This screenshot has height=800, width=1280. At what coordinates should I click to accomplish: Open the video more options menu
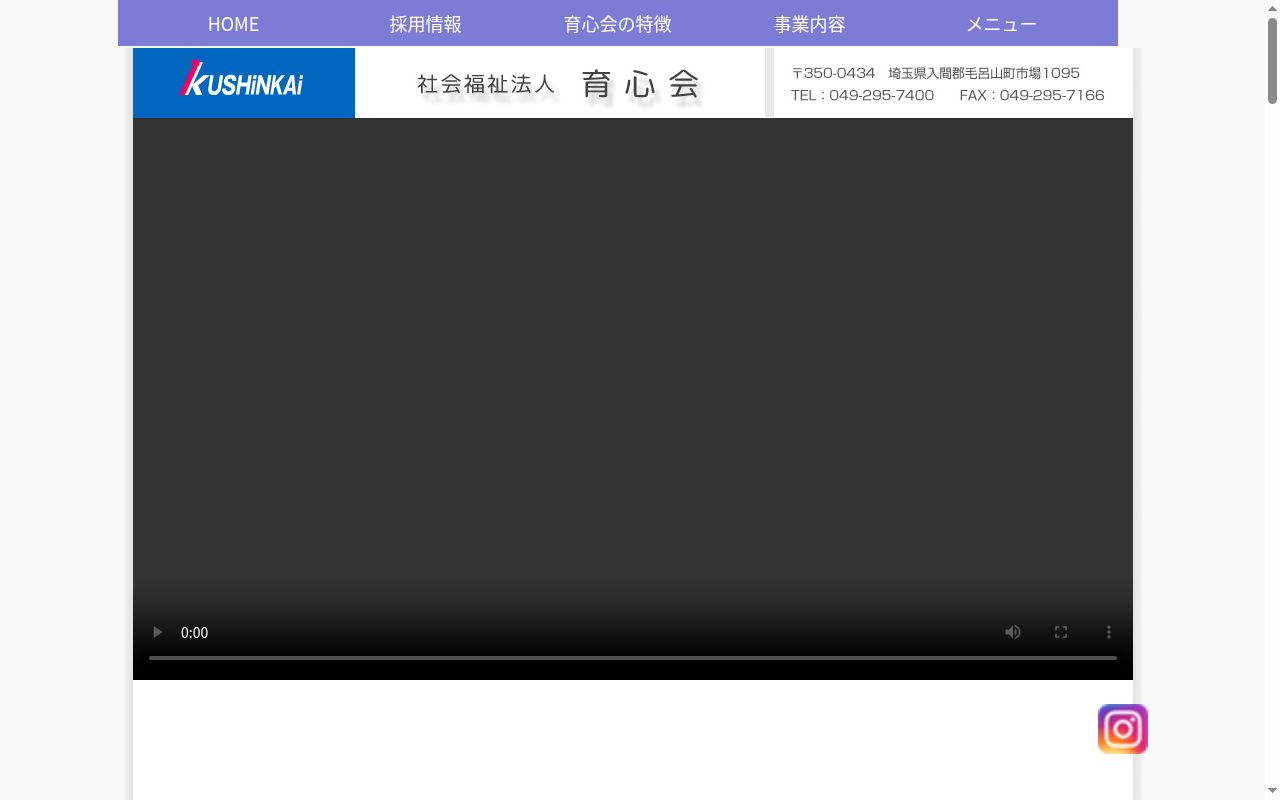pos(1109,632)
